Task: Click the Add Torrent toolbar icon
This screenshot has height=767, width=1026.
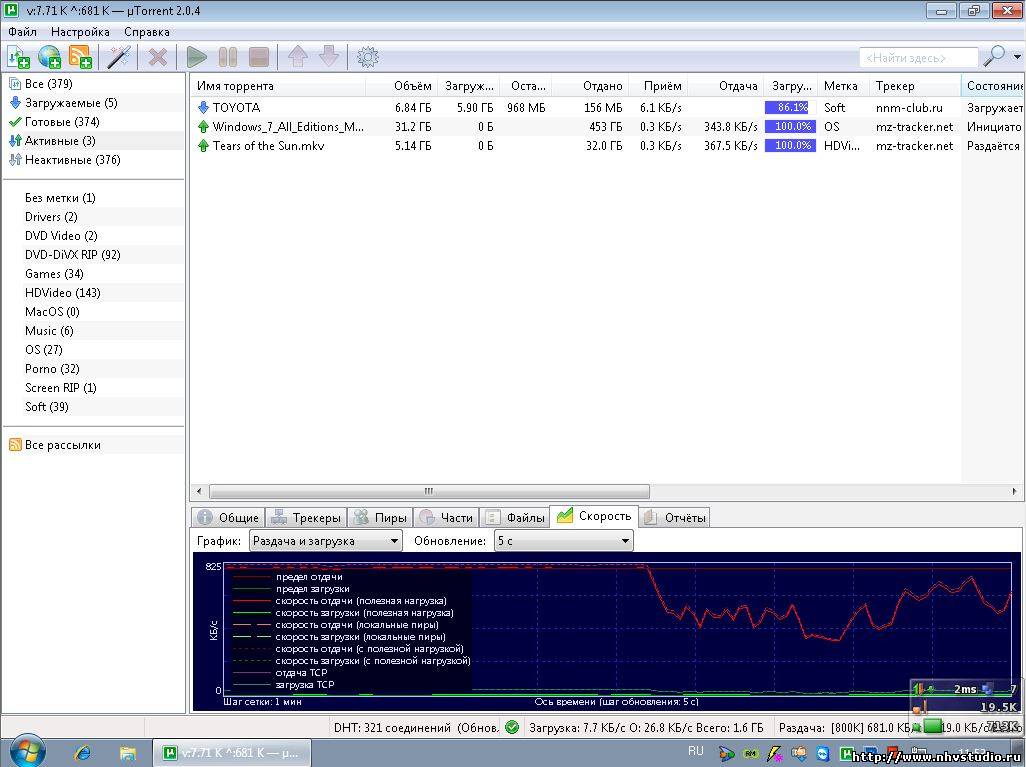Action: pos(18,57)
